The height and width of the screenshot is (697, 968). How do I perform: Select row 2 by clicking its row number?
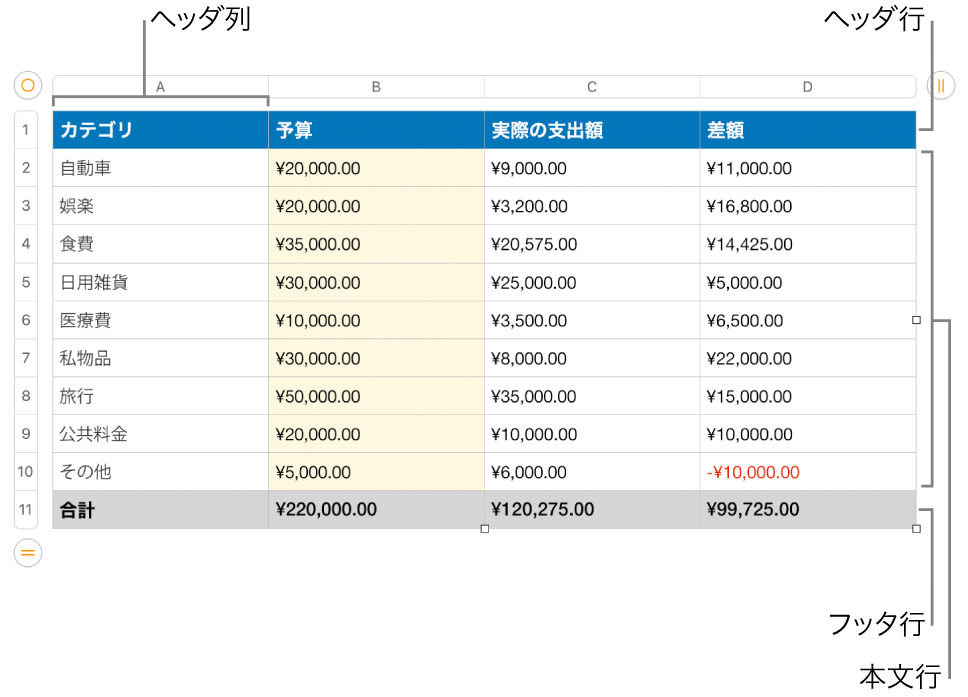(25, 168)
